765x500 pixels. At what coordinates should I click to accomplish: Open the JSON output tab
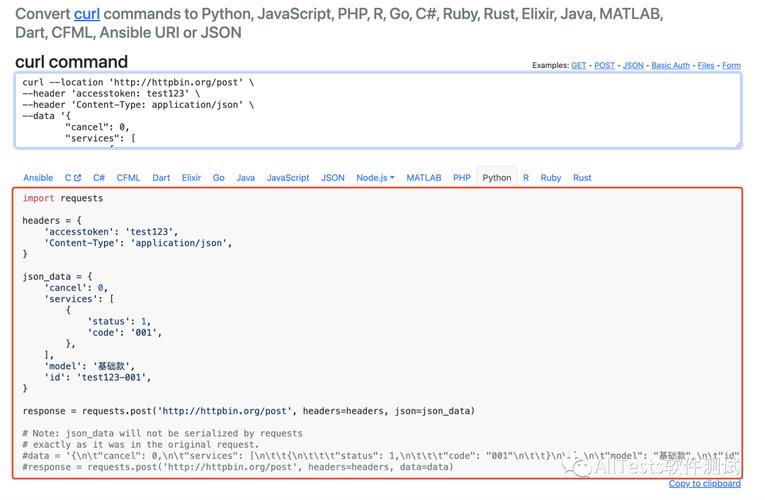tap(333, 178)
